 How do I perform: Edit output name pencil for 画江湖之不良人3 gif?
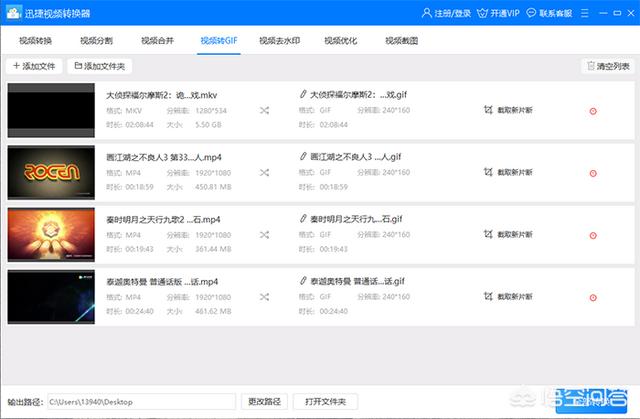click(303, 156)
